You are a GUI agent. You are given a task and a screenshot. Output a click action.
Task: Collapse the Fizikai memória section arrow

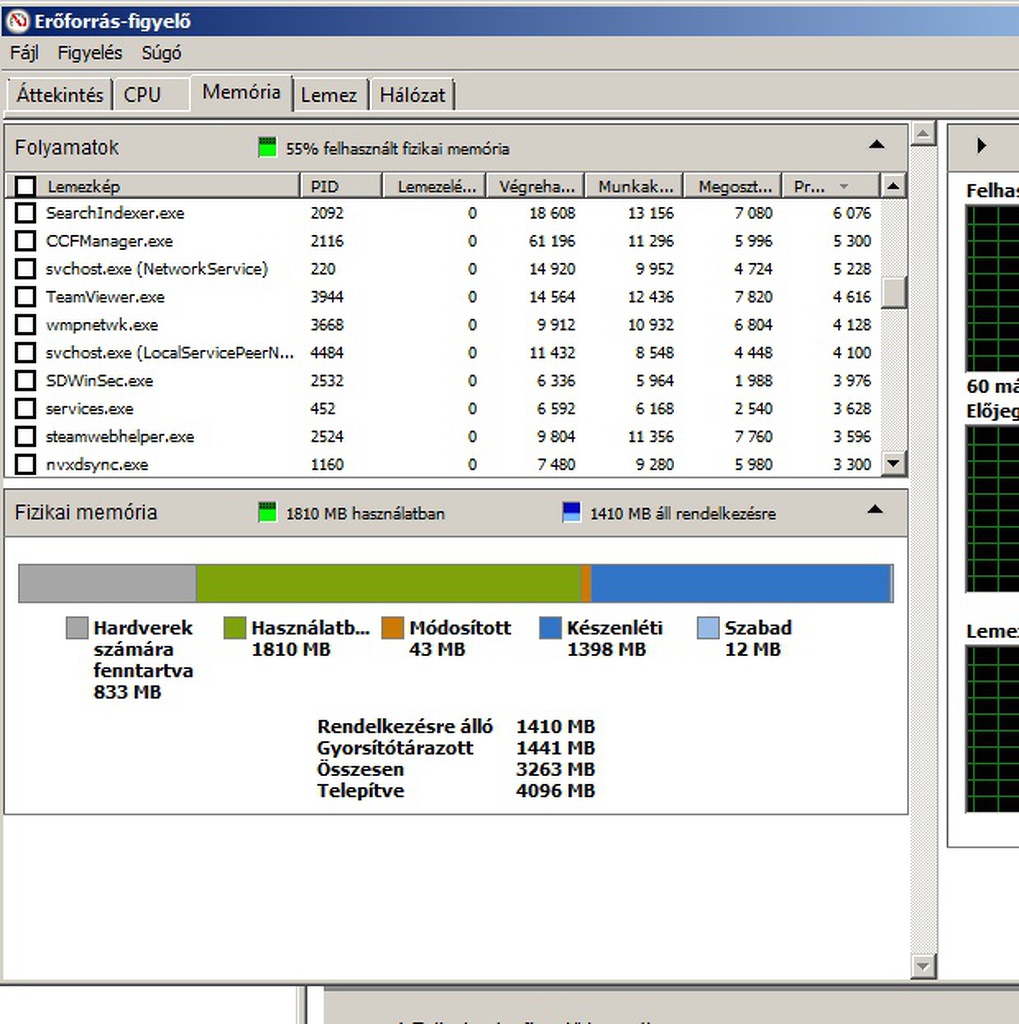pos(875,509)
